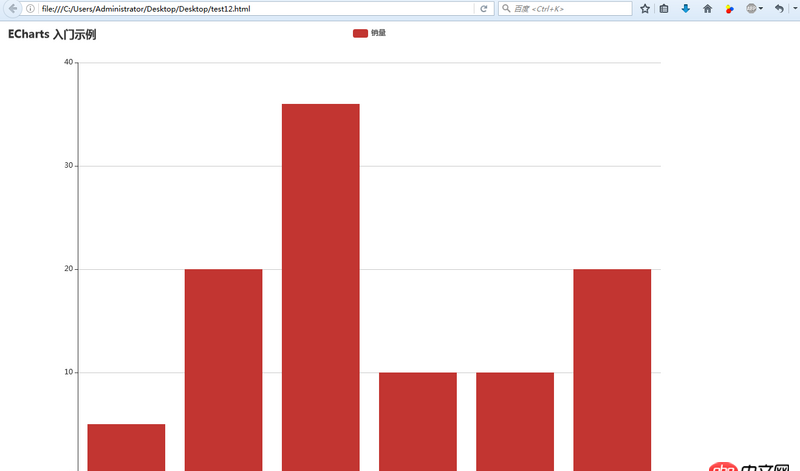
Task: Open the site information icon in address bar
Action: (x=30, y=9)
